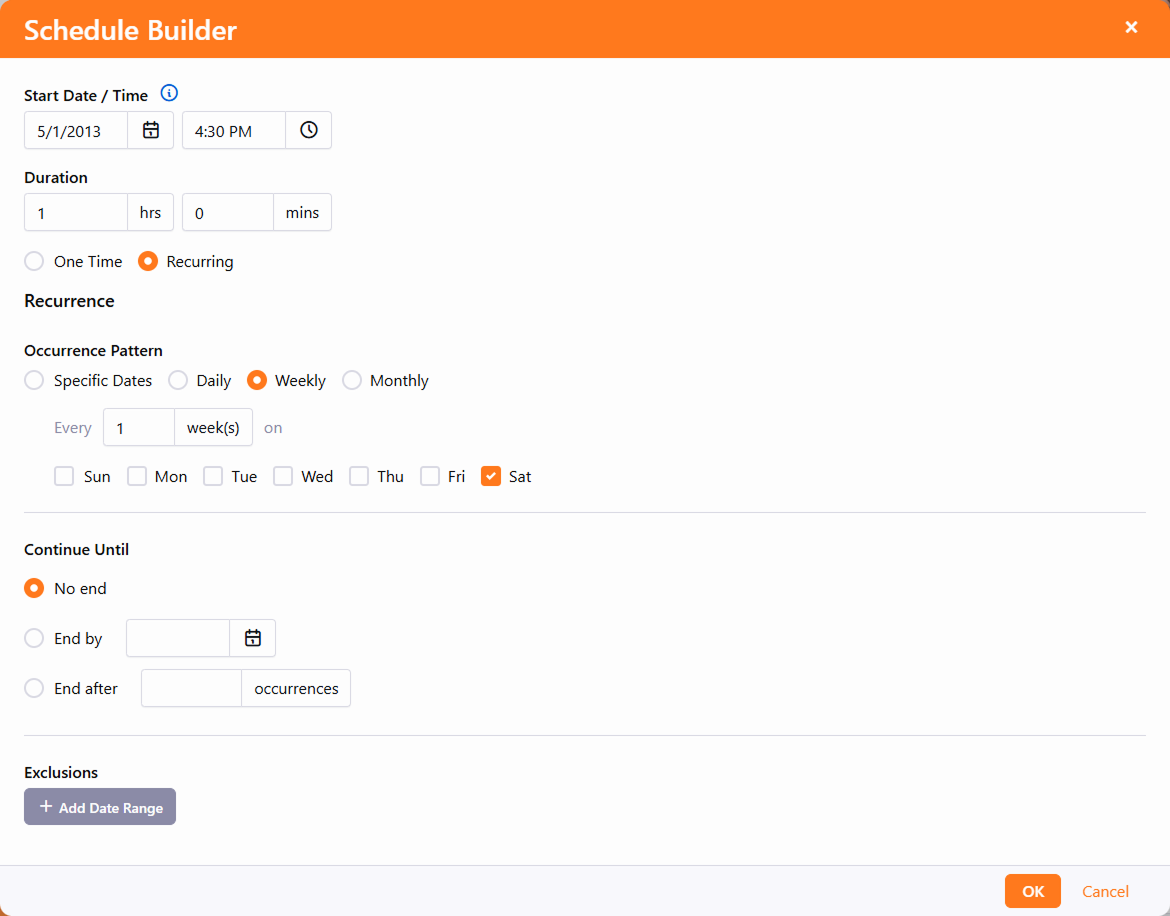Close the Schedule Builder dialog

tap(1131, 28)
